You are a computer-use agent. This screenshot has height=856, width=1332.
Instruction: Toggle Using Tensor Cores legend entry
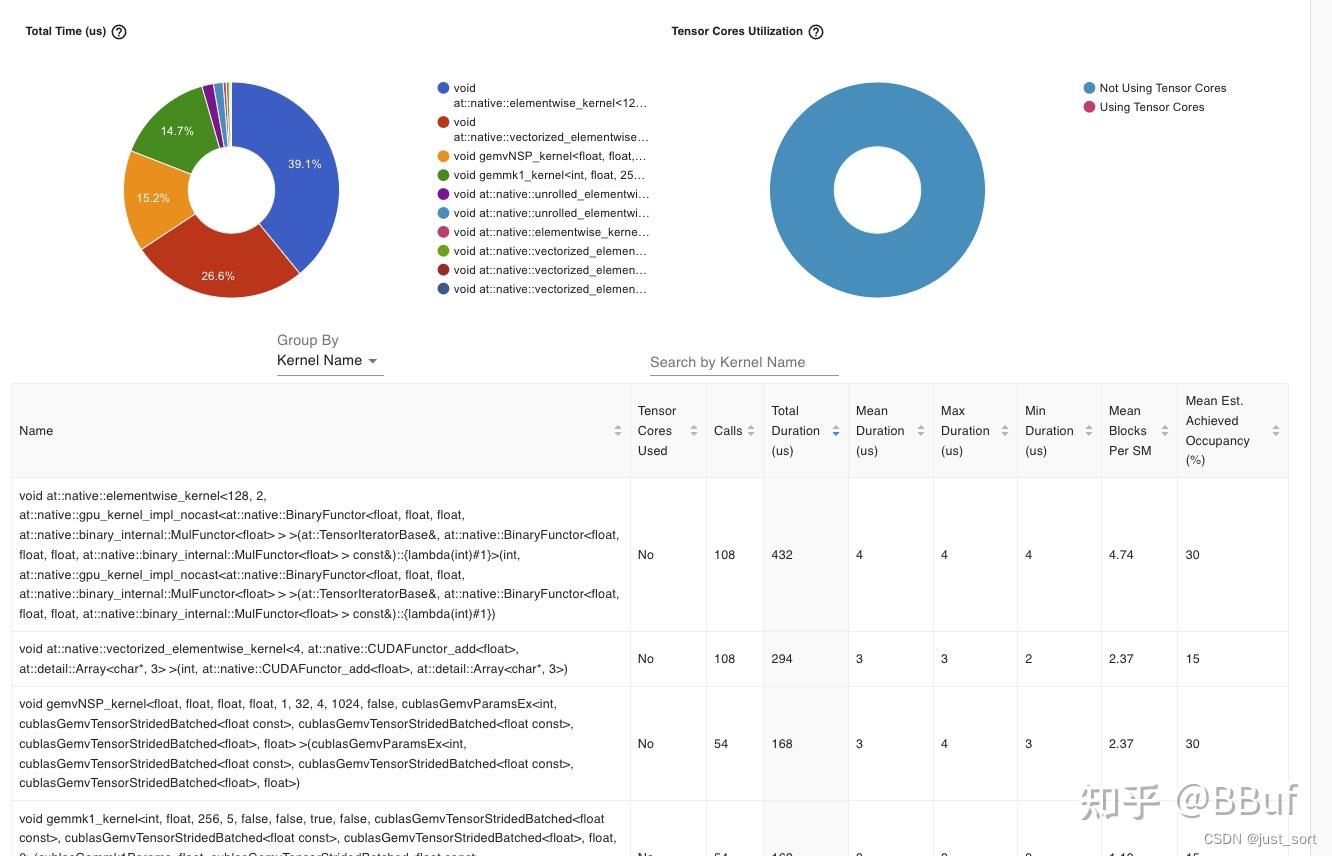1144,107
